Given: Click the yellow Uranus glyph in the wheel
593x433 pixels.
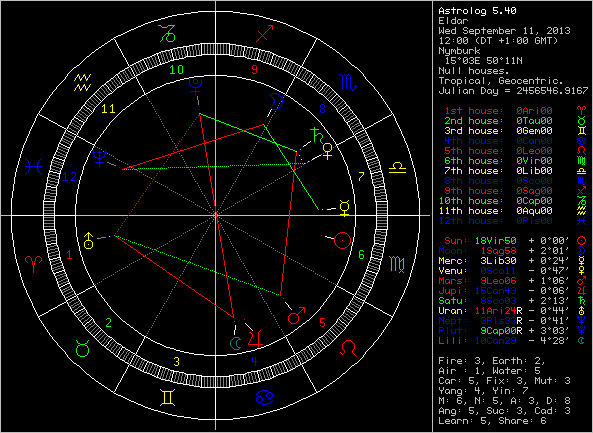Looking at the screenshot, I should pos(88,240).
